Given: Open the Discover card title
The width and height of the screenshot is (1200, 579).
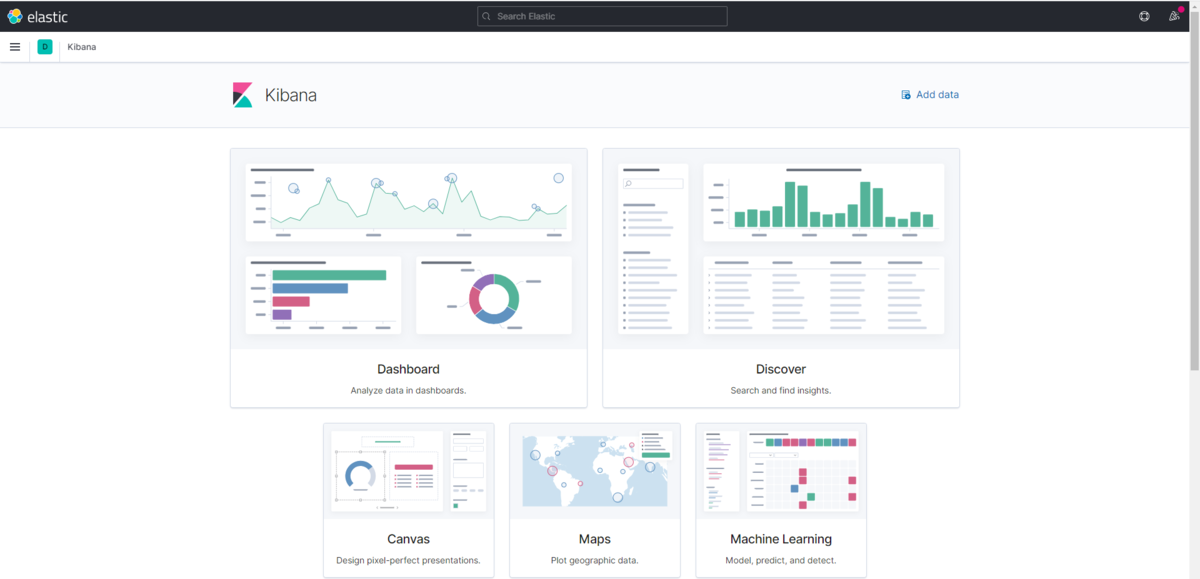Looking at the screenshot, I should click(x=781, y=369).
